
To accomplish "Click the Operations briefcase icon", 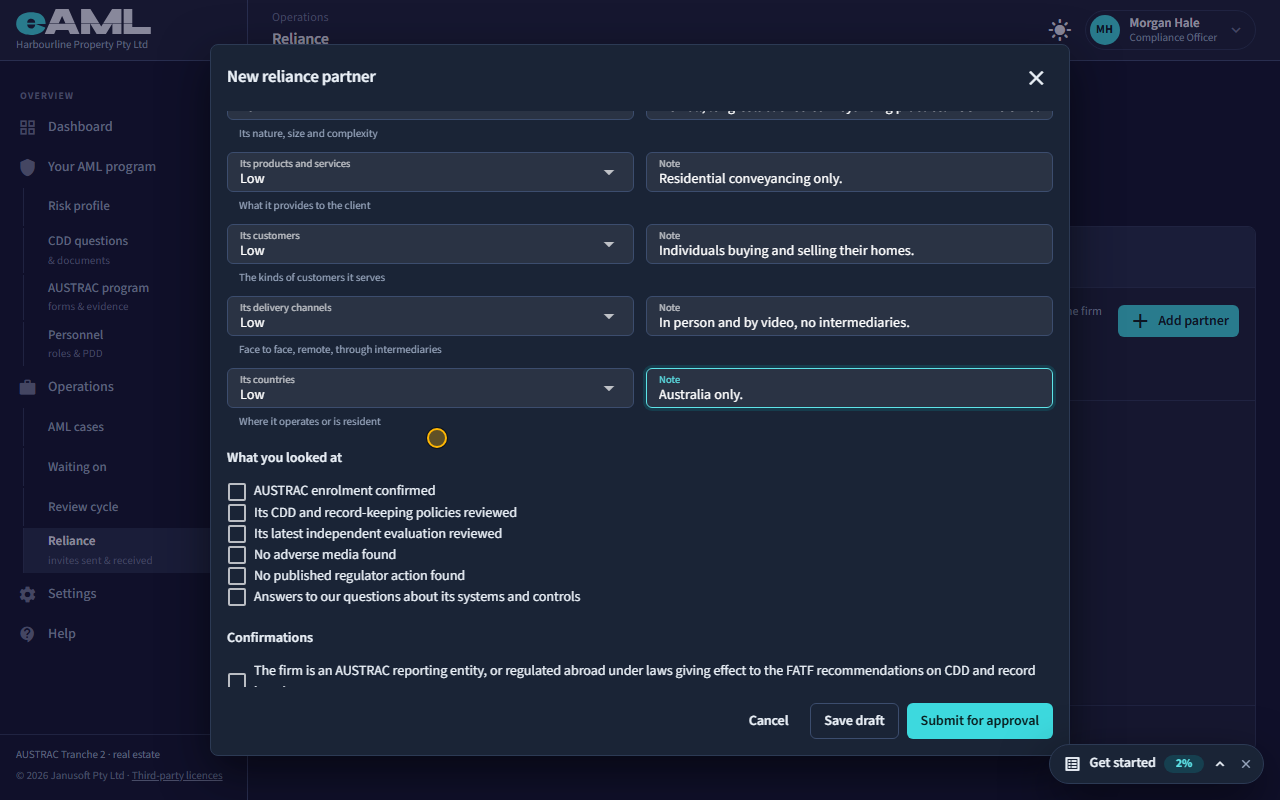I will coord(27,387).
